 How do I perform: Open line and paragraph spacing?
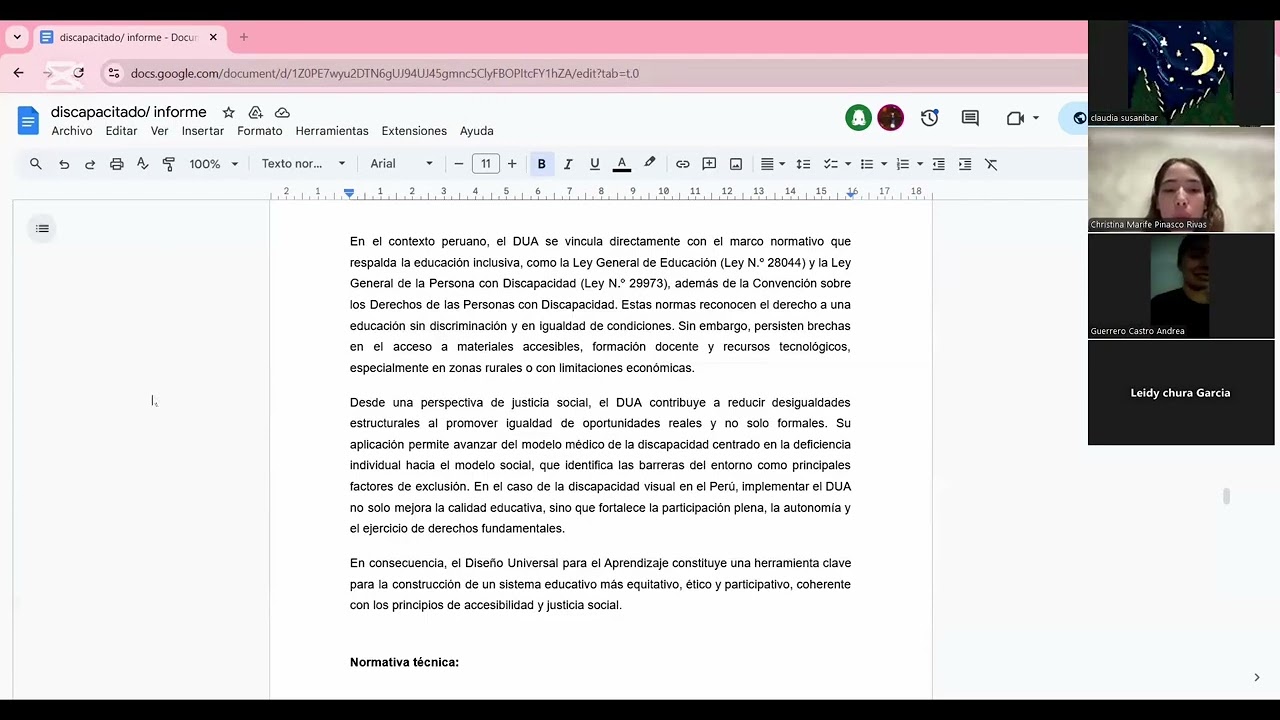pos(803,164)
